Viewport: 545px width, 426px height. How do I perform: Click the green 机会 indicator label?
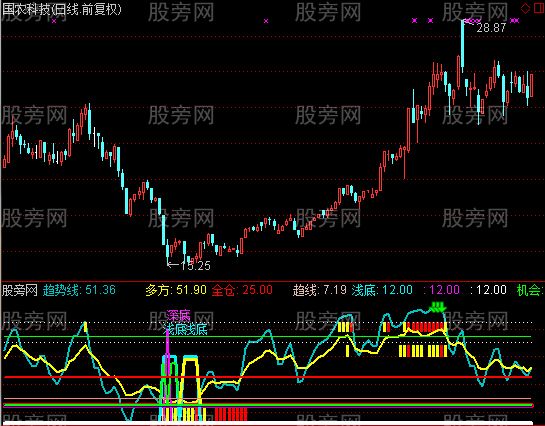click(530, 290)
